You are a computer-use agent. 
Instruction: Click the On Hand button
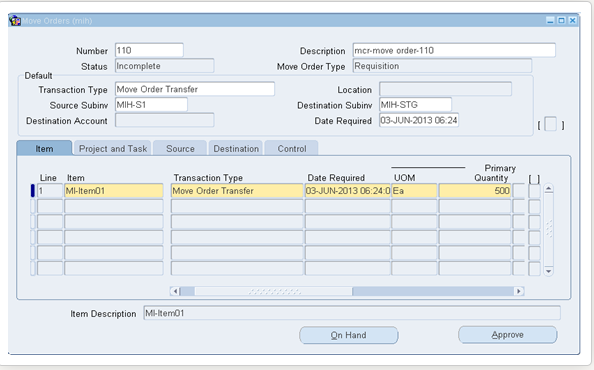349,335
